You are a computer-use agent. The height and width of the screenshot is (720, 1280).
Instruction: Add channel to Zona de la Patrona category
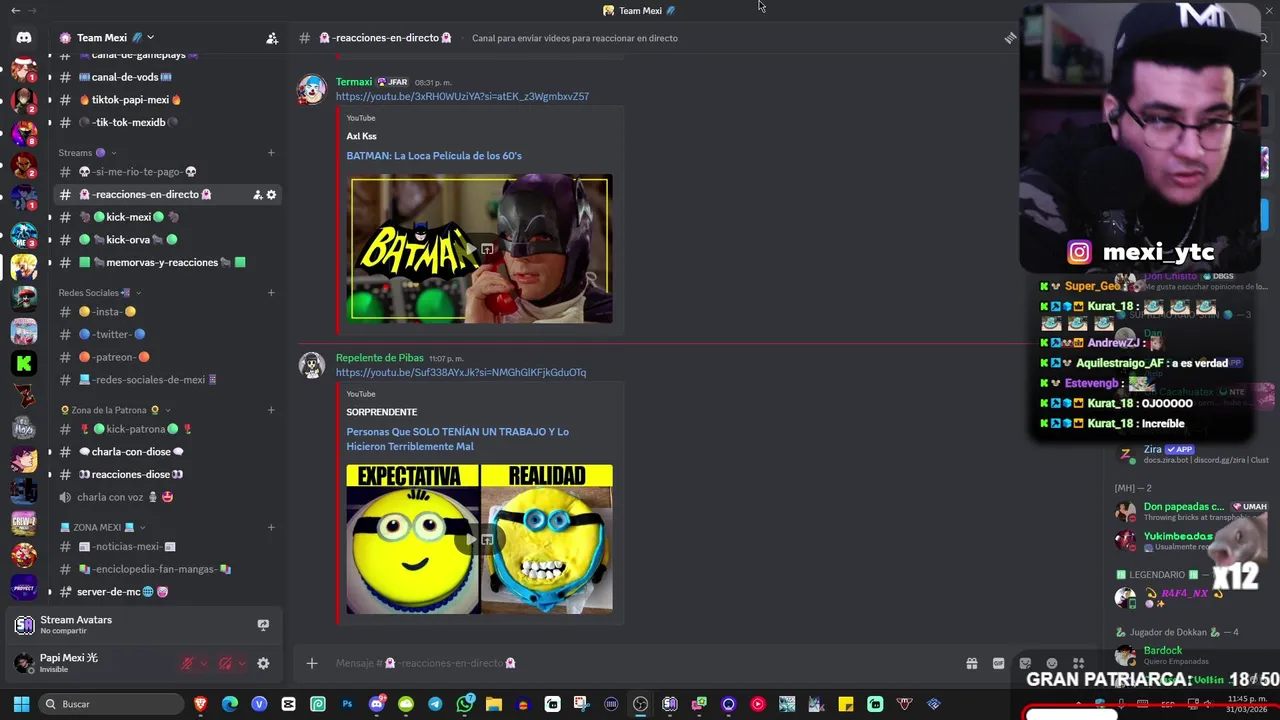point(271,410)
